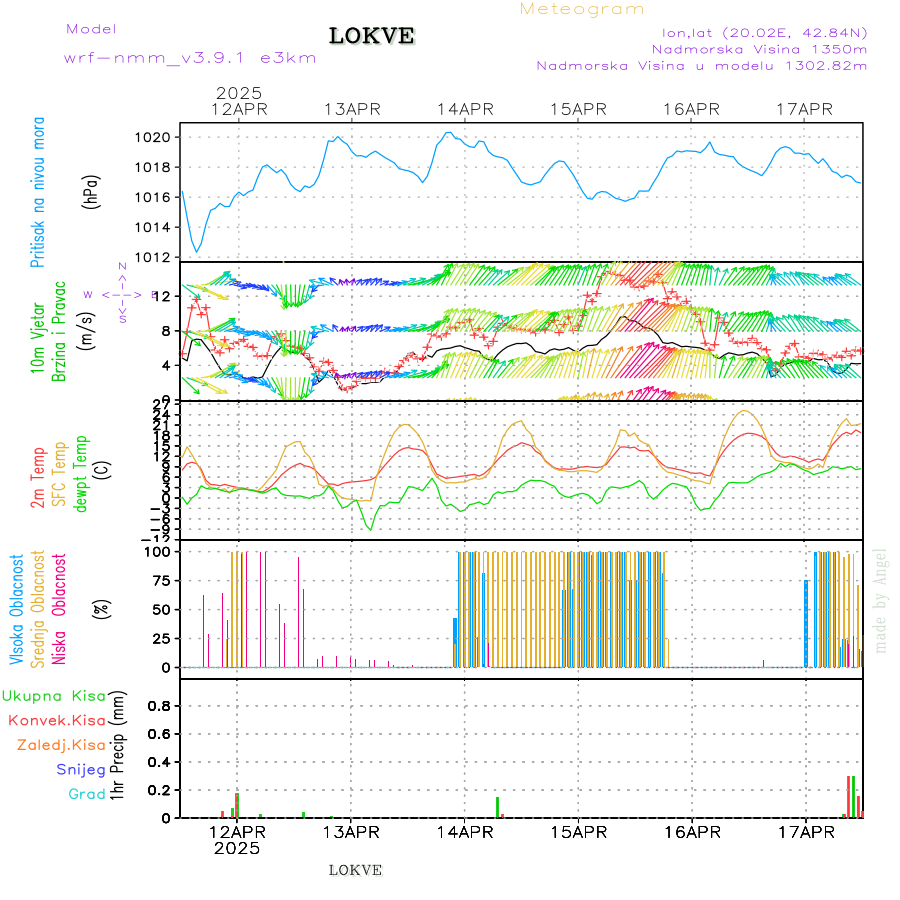Click the Meteogram heading text

tap(582, 9)
